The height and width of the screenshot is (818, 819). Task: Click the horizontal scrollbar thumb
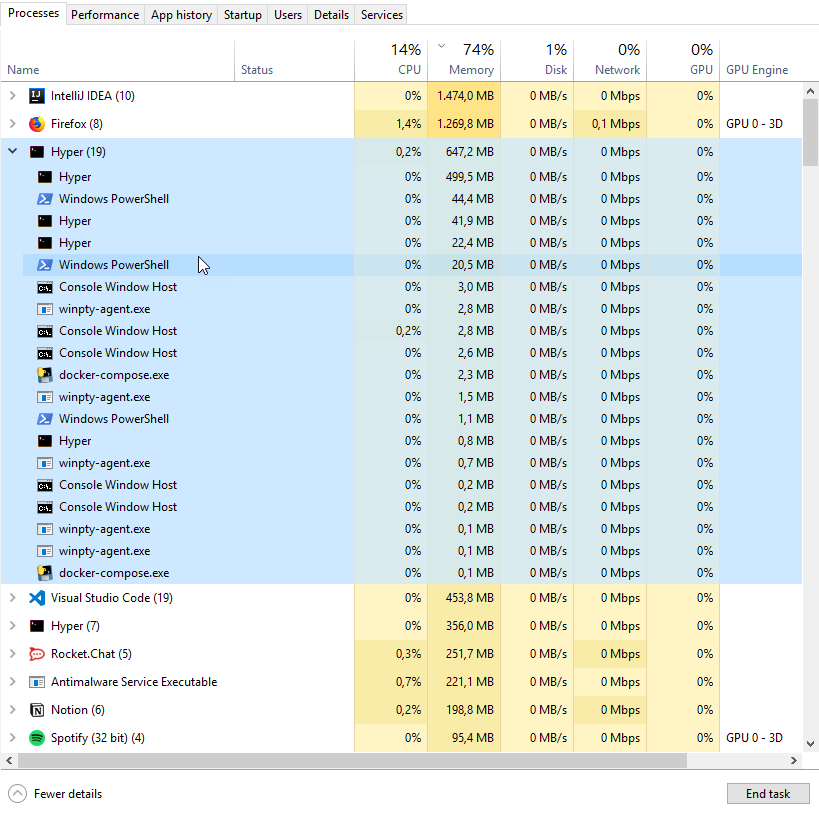tap(352, 761)
